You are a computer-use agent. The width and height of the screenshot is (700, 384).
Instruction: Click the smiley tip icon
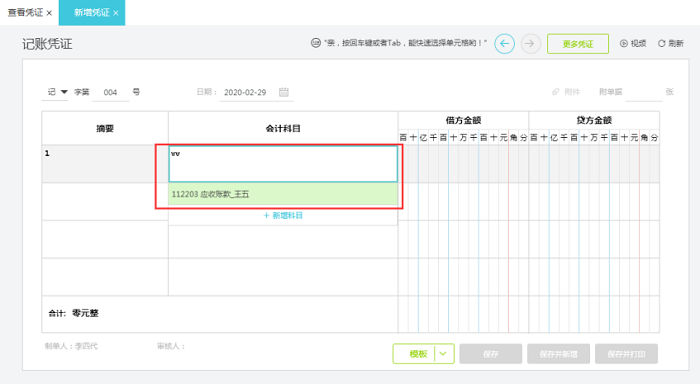pyautogui.click(x=316, y=43)
